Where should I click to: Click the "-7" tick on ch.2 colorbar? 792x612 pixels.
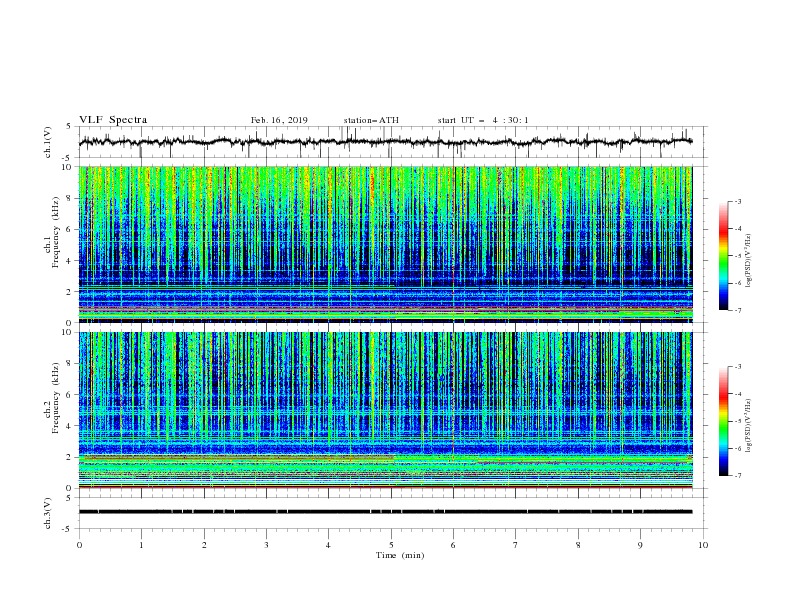(x=737, y=476)
